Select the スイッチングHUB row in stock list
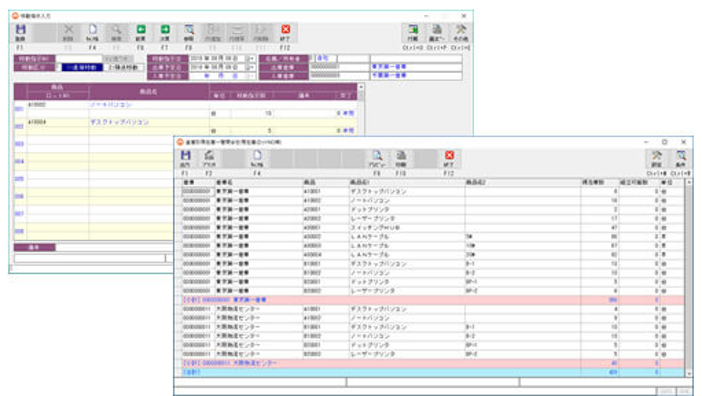Viewport: 702px width, 396px height. 432,227
